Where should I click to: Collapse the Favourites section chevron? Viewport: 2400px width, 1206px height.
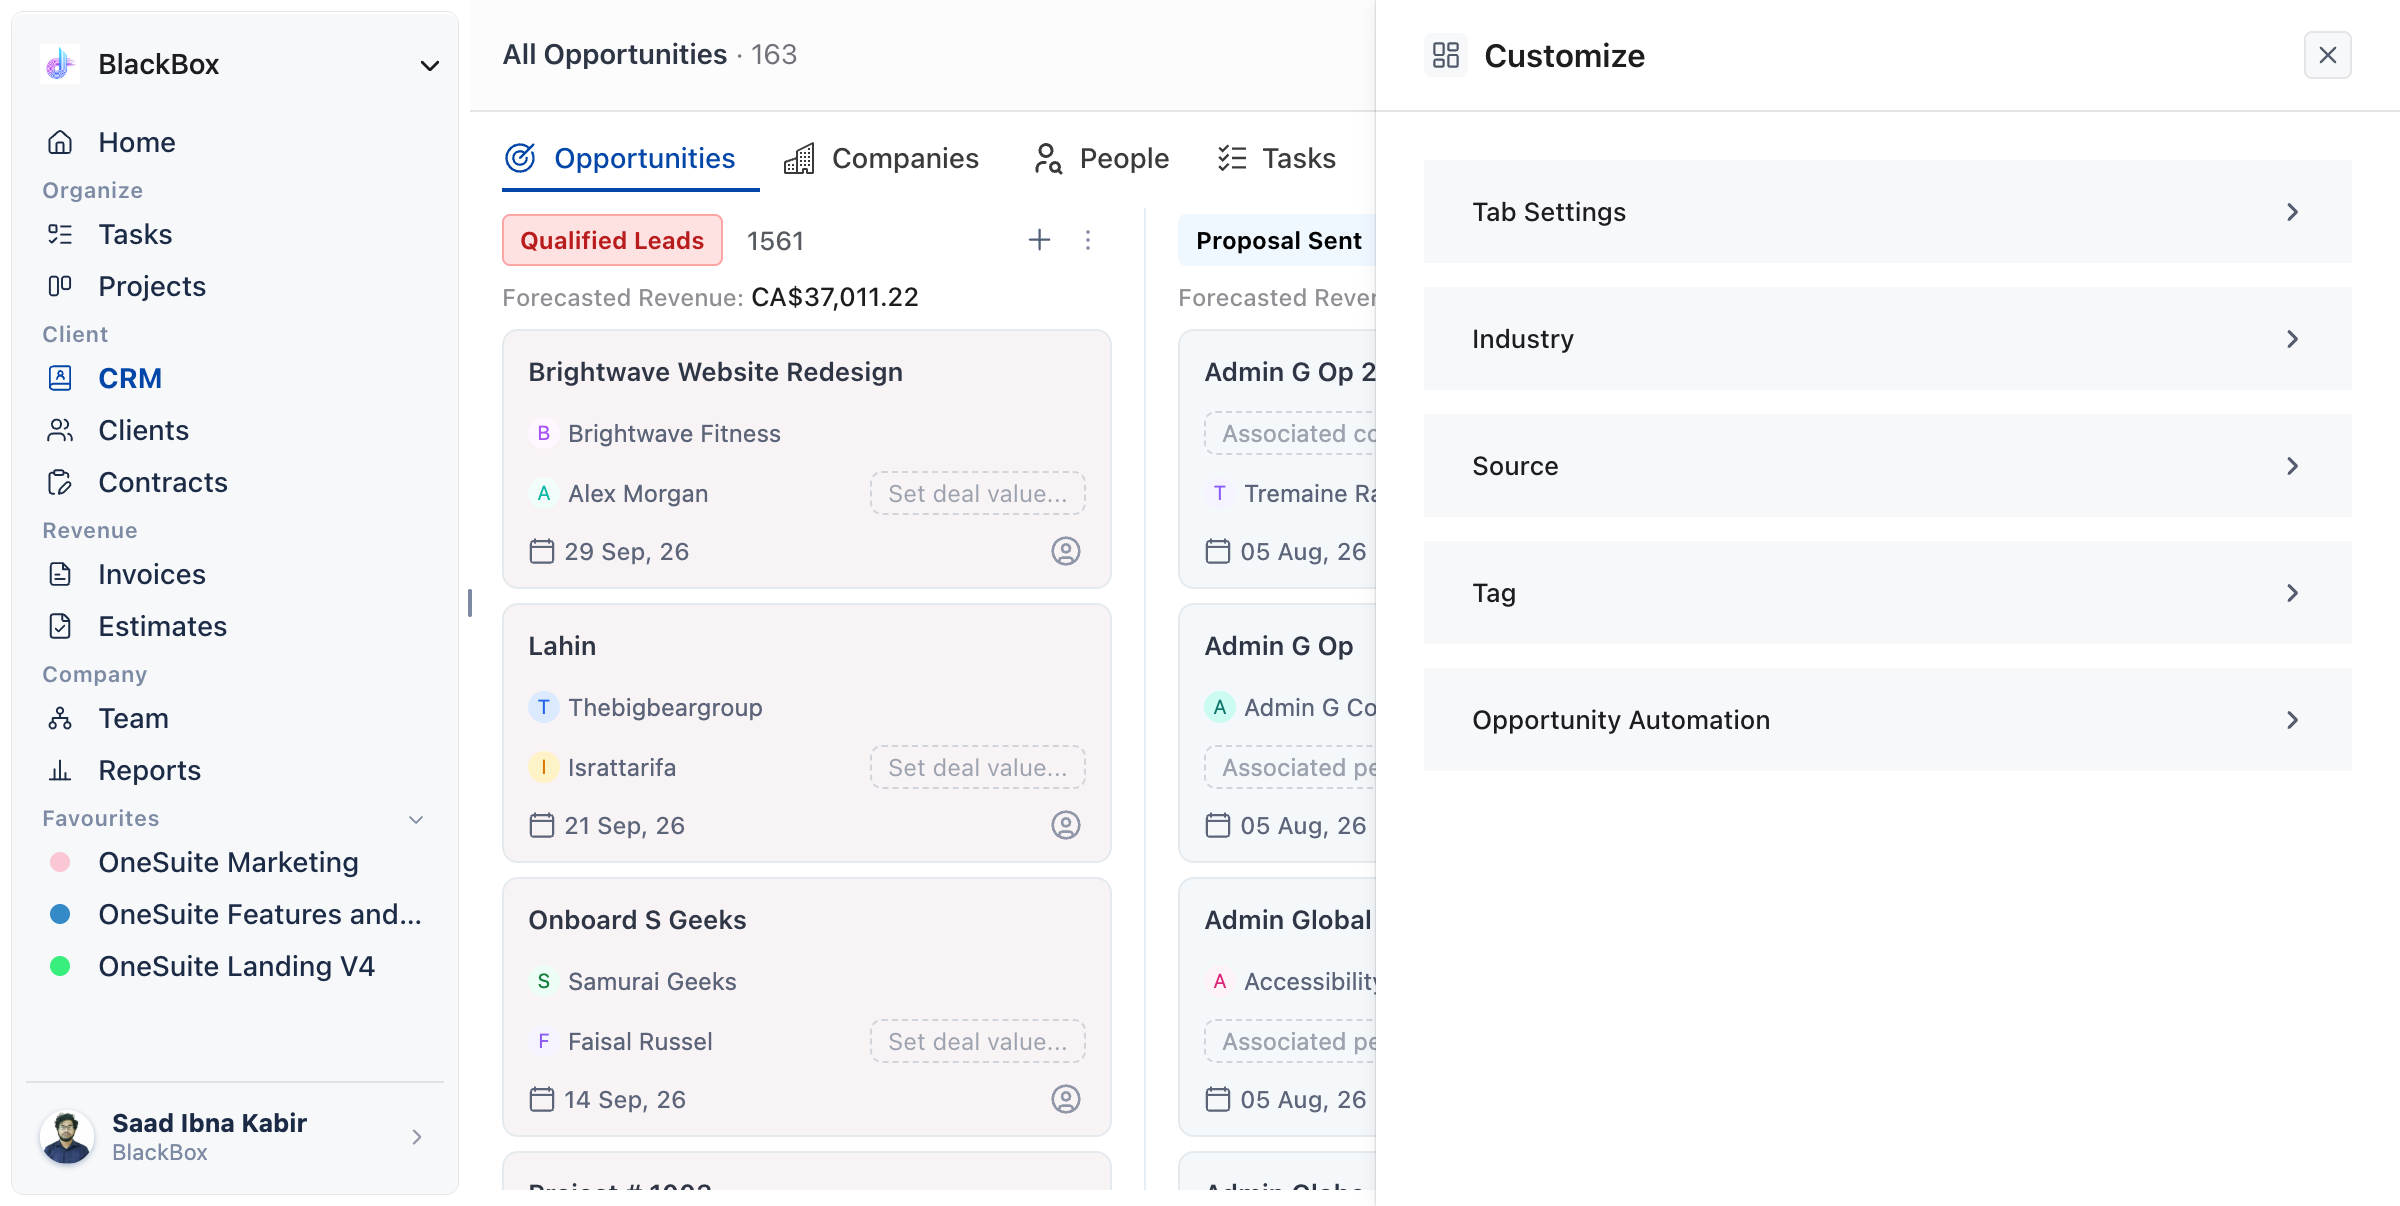pos(417,819)
